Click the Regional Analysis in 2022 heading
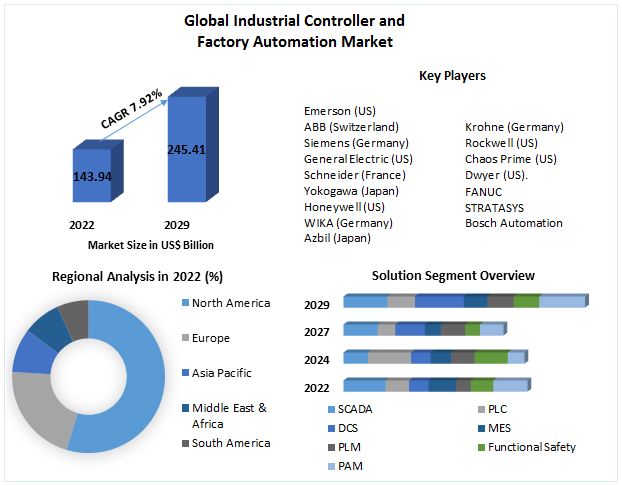 pyautogui.click(x=137, y=275)
